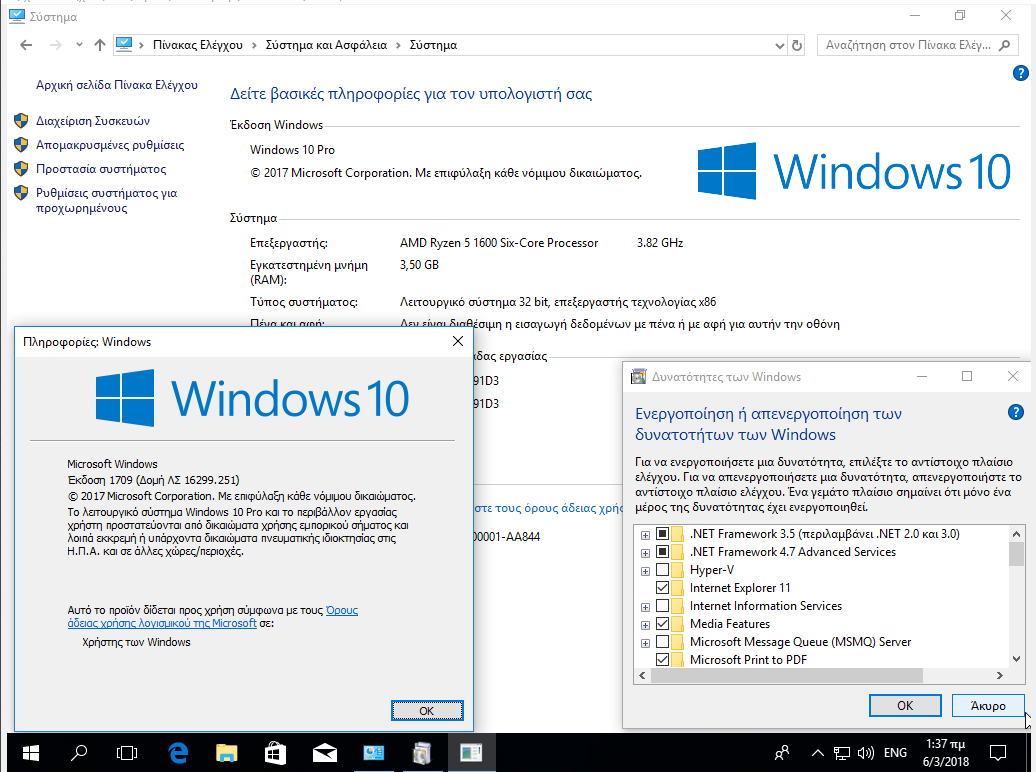
Task: Open Προστασία συστήματος link
Action: point(101,169)
